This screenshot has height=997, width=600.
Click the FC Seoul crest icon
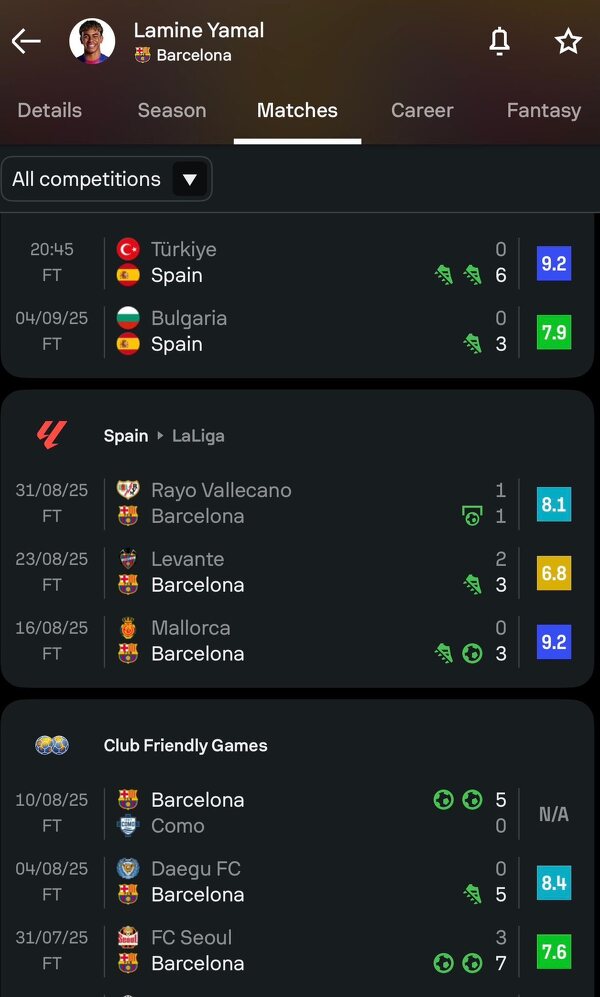pyautogui.click(x=128, y=938)
